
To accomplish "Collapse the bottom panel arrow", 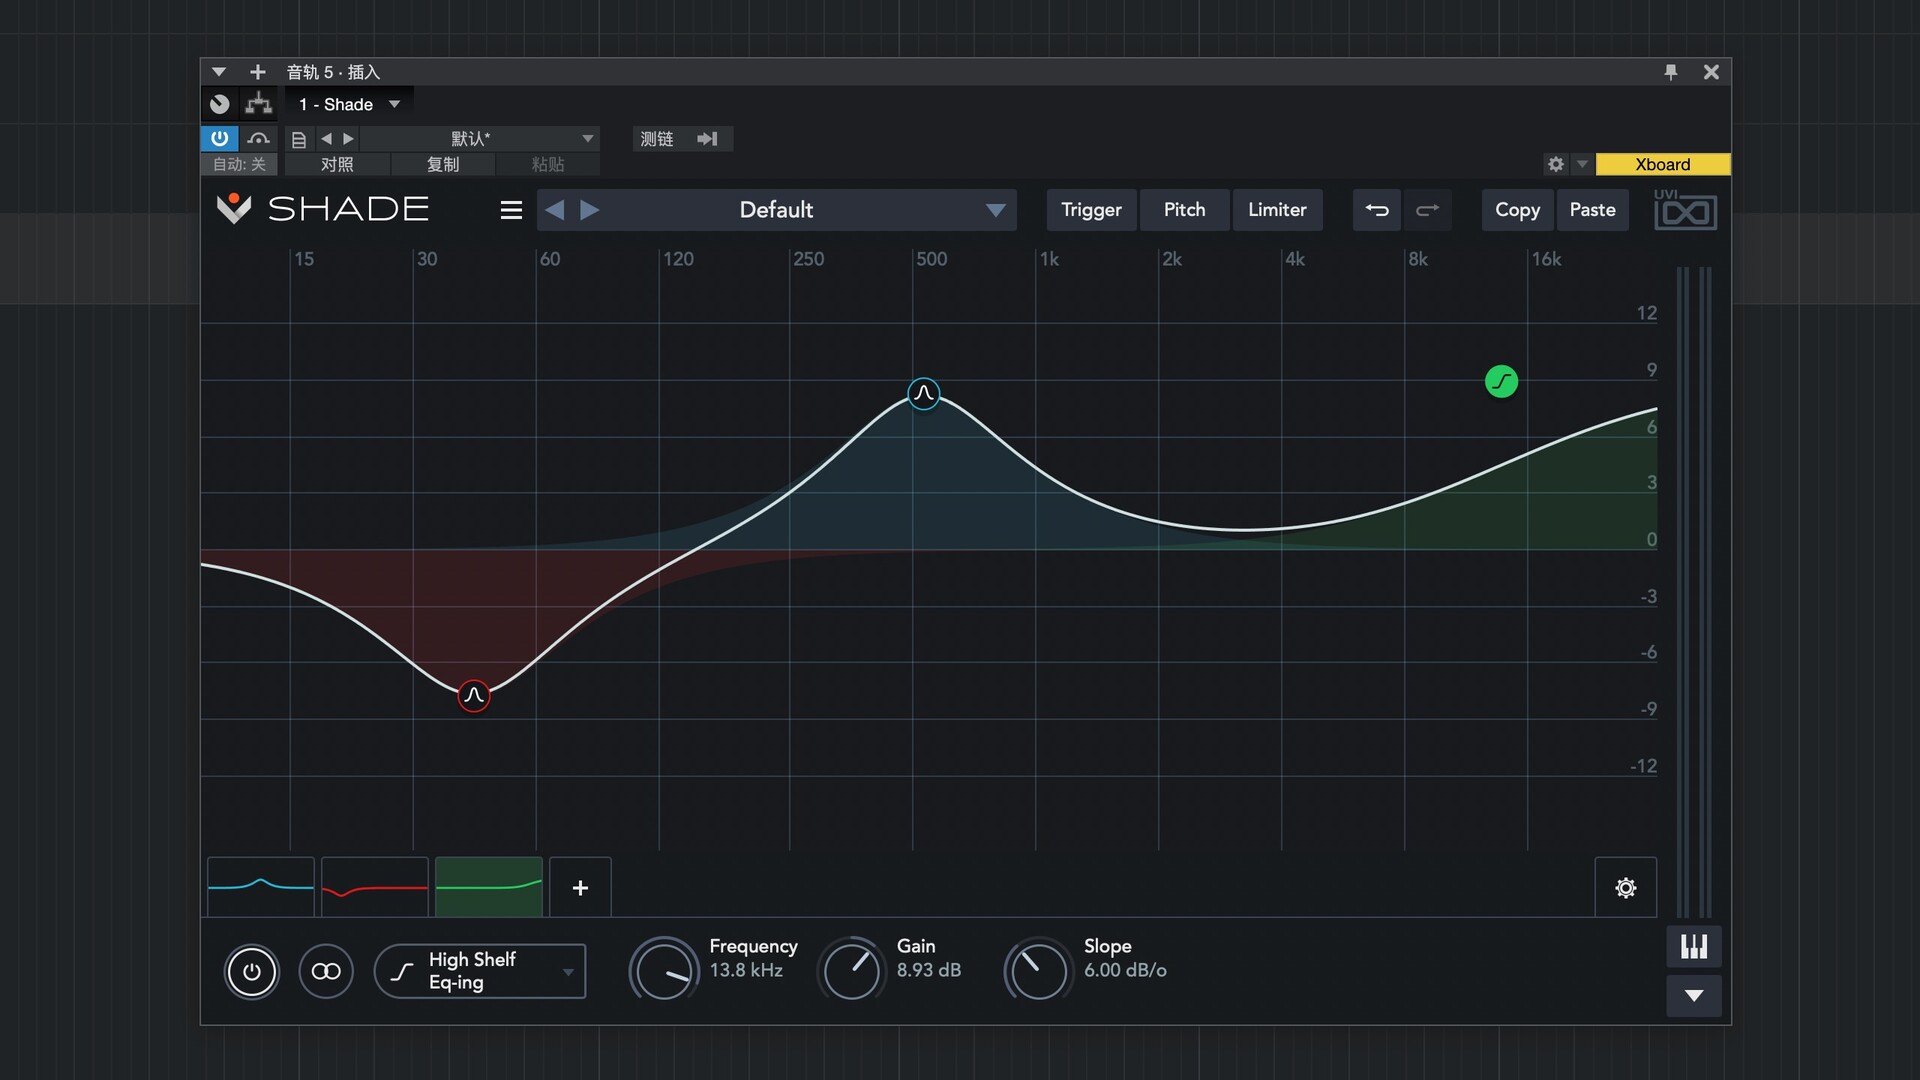I will pos(1694,996).
